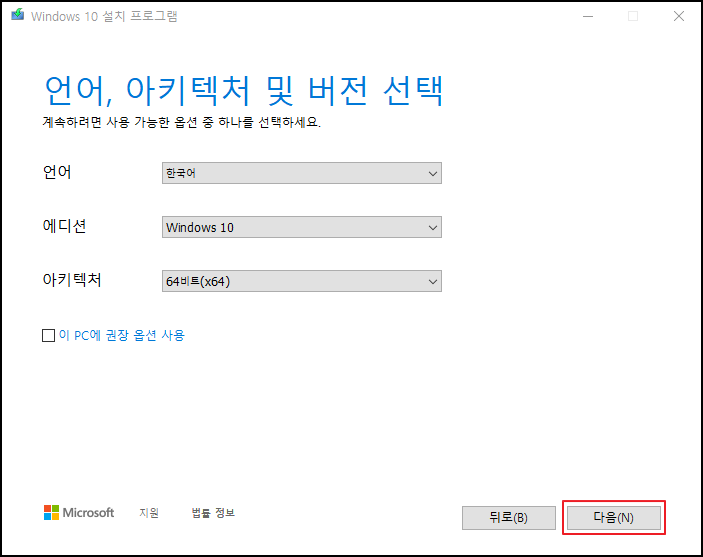Viewport: 703px width, 557px height.
Task: Click the 뒤로(B) button
Action: click(509, 518)
